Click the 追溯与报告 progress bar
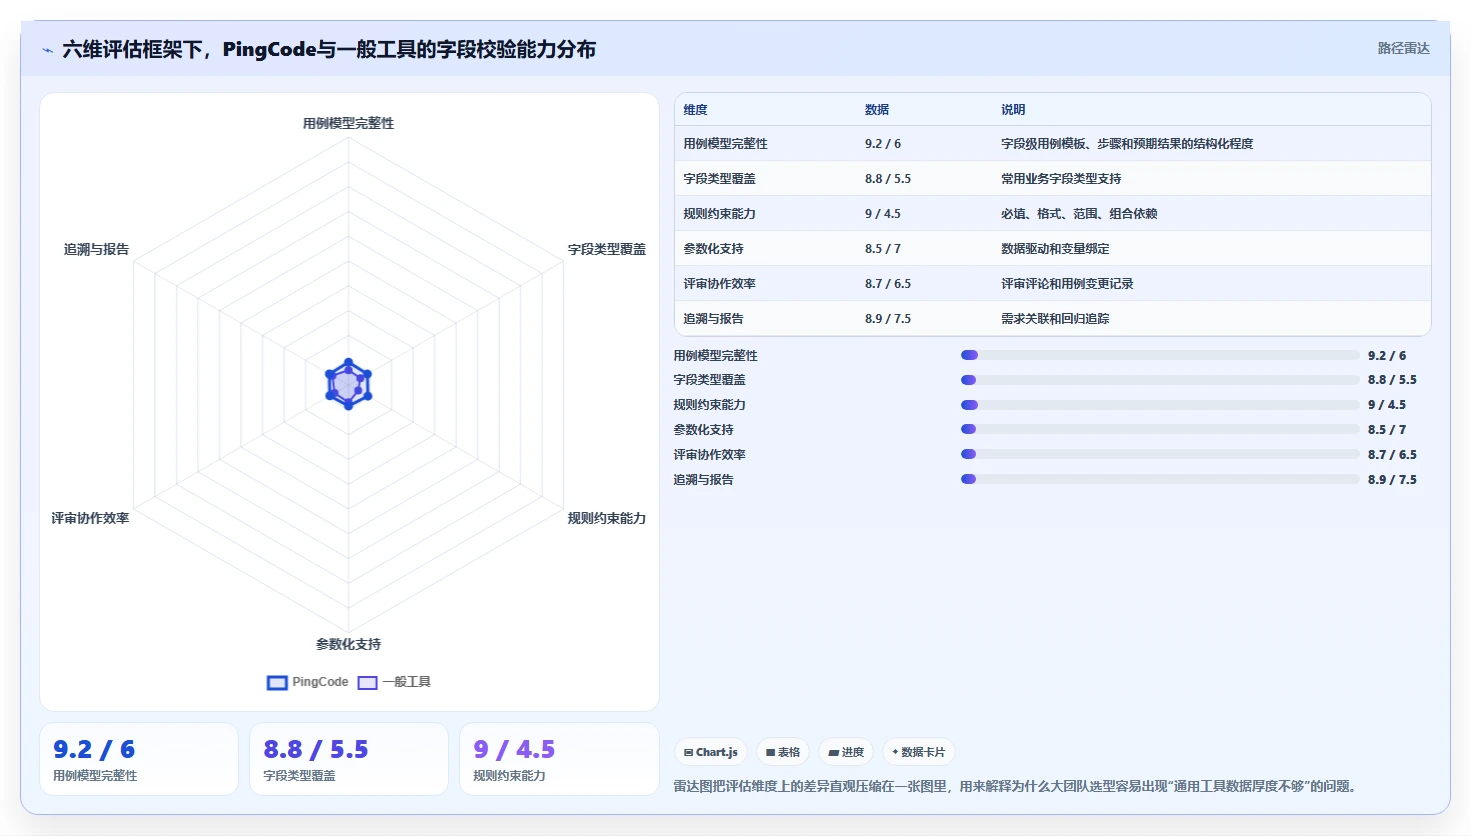Viewport: 1471px width, 836px height. [x=1160, y=480]
